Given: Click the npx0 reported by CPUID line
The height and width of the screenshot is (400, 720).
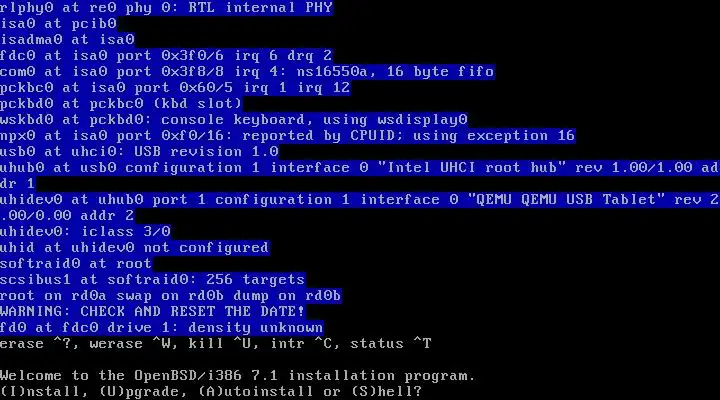Looking at the screenshot, I should (287, 135).
